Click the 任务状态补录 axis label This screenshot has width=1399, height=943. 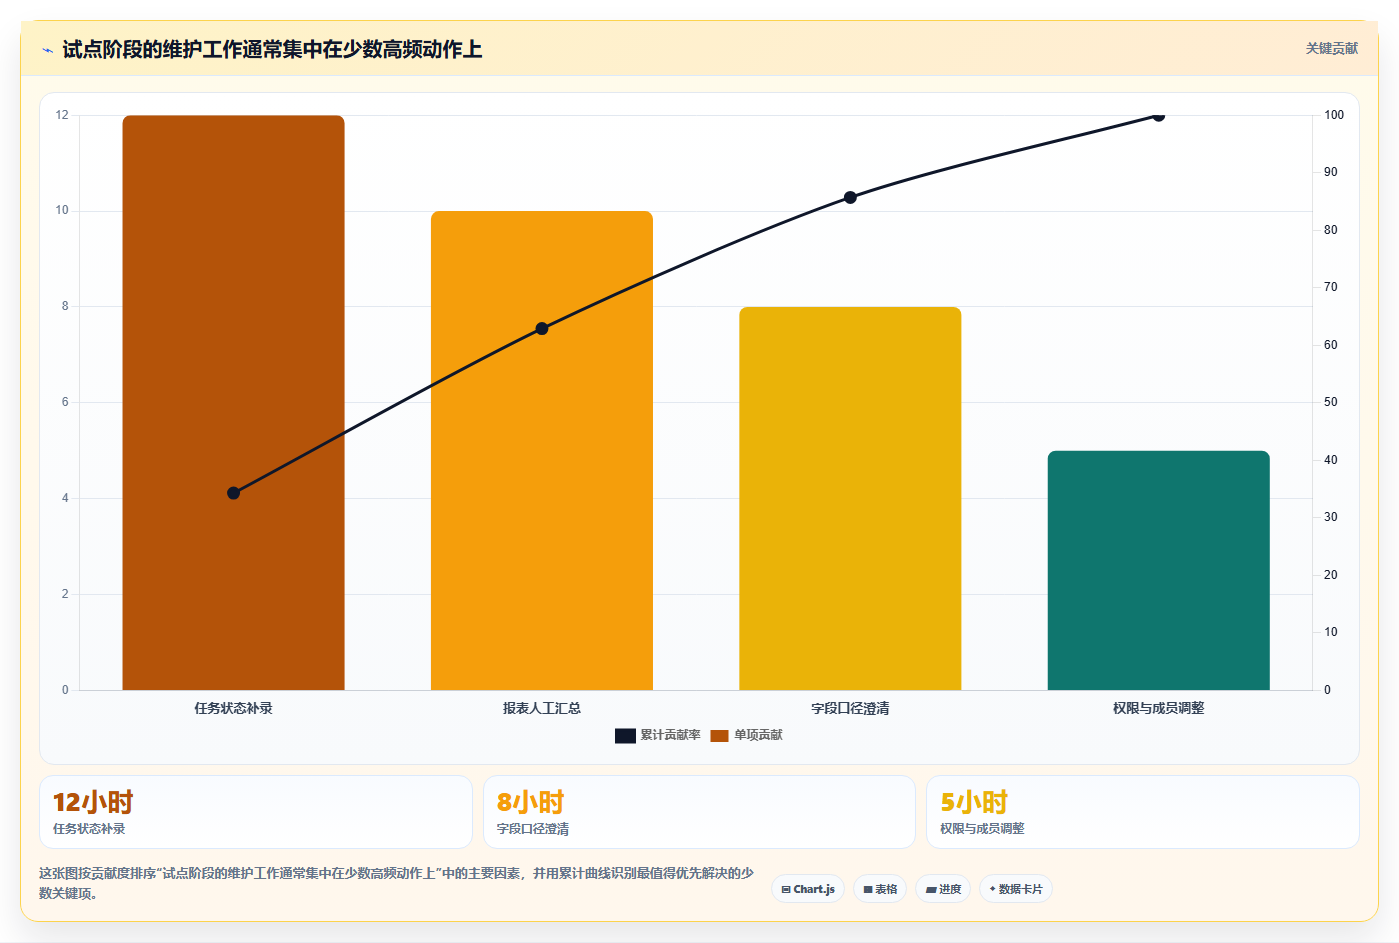[x=233, y=708]
